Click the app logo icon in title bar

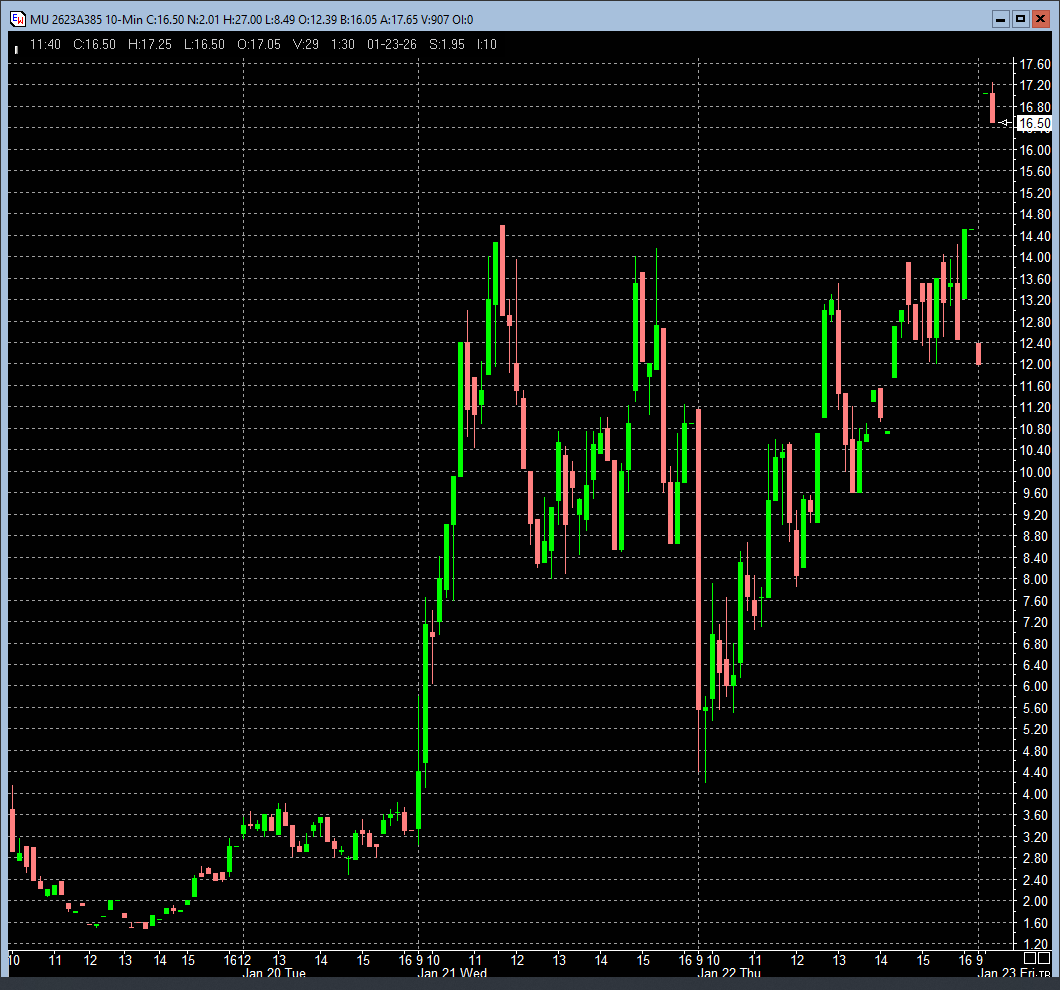17,19
